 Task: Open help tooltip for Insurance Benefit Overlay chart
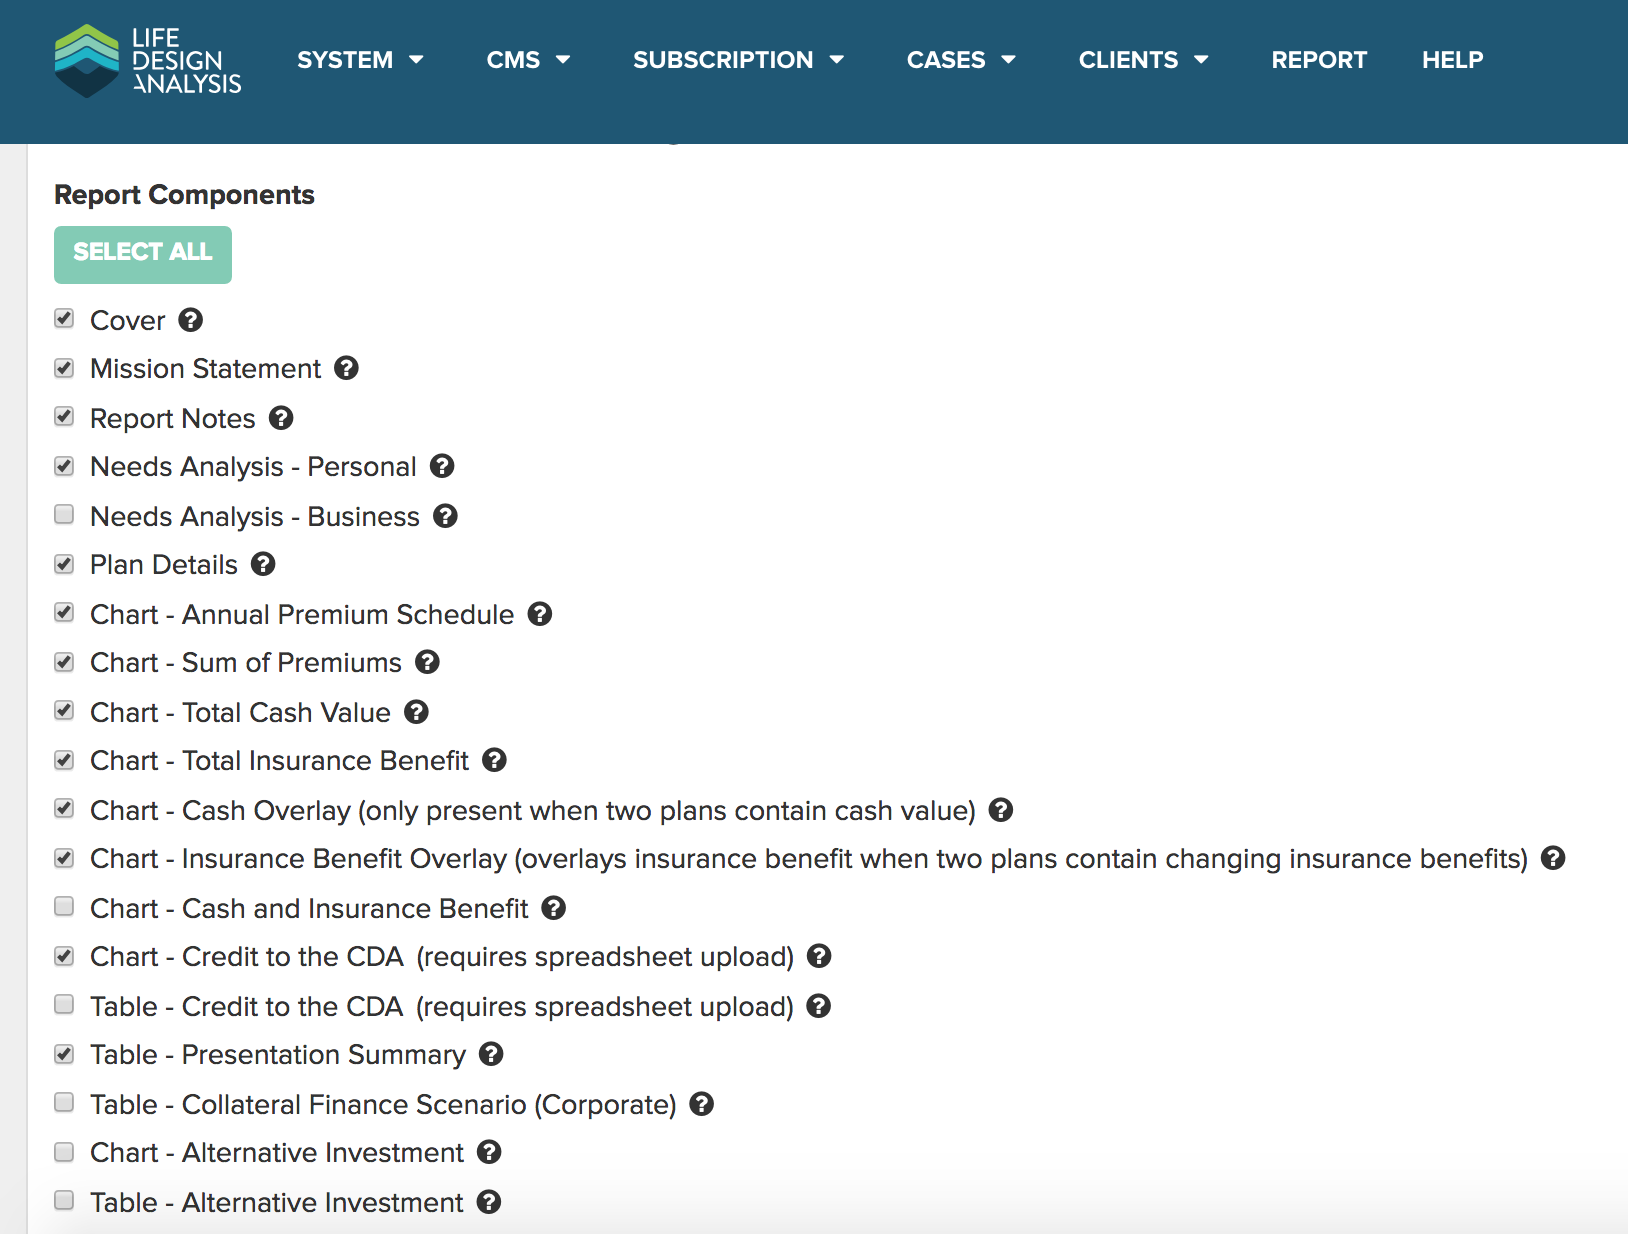(1553, 858)
